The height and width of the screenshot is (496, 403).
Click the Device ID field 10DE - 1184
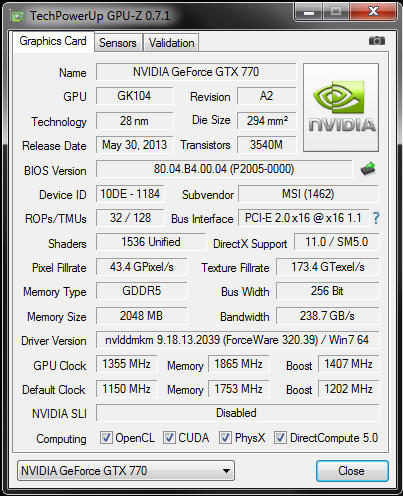pyautogui.click(x=130, y=194)
